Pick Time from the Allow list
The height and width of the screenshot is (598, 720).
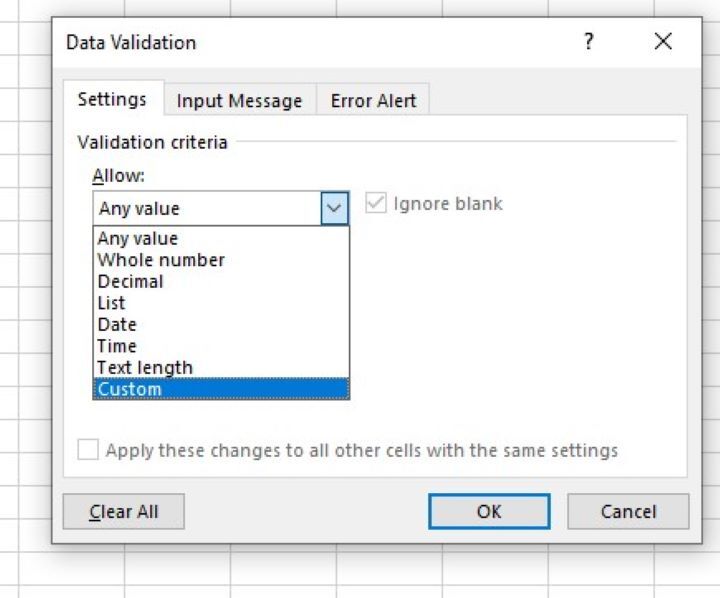click(117, 346)
